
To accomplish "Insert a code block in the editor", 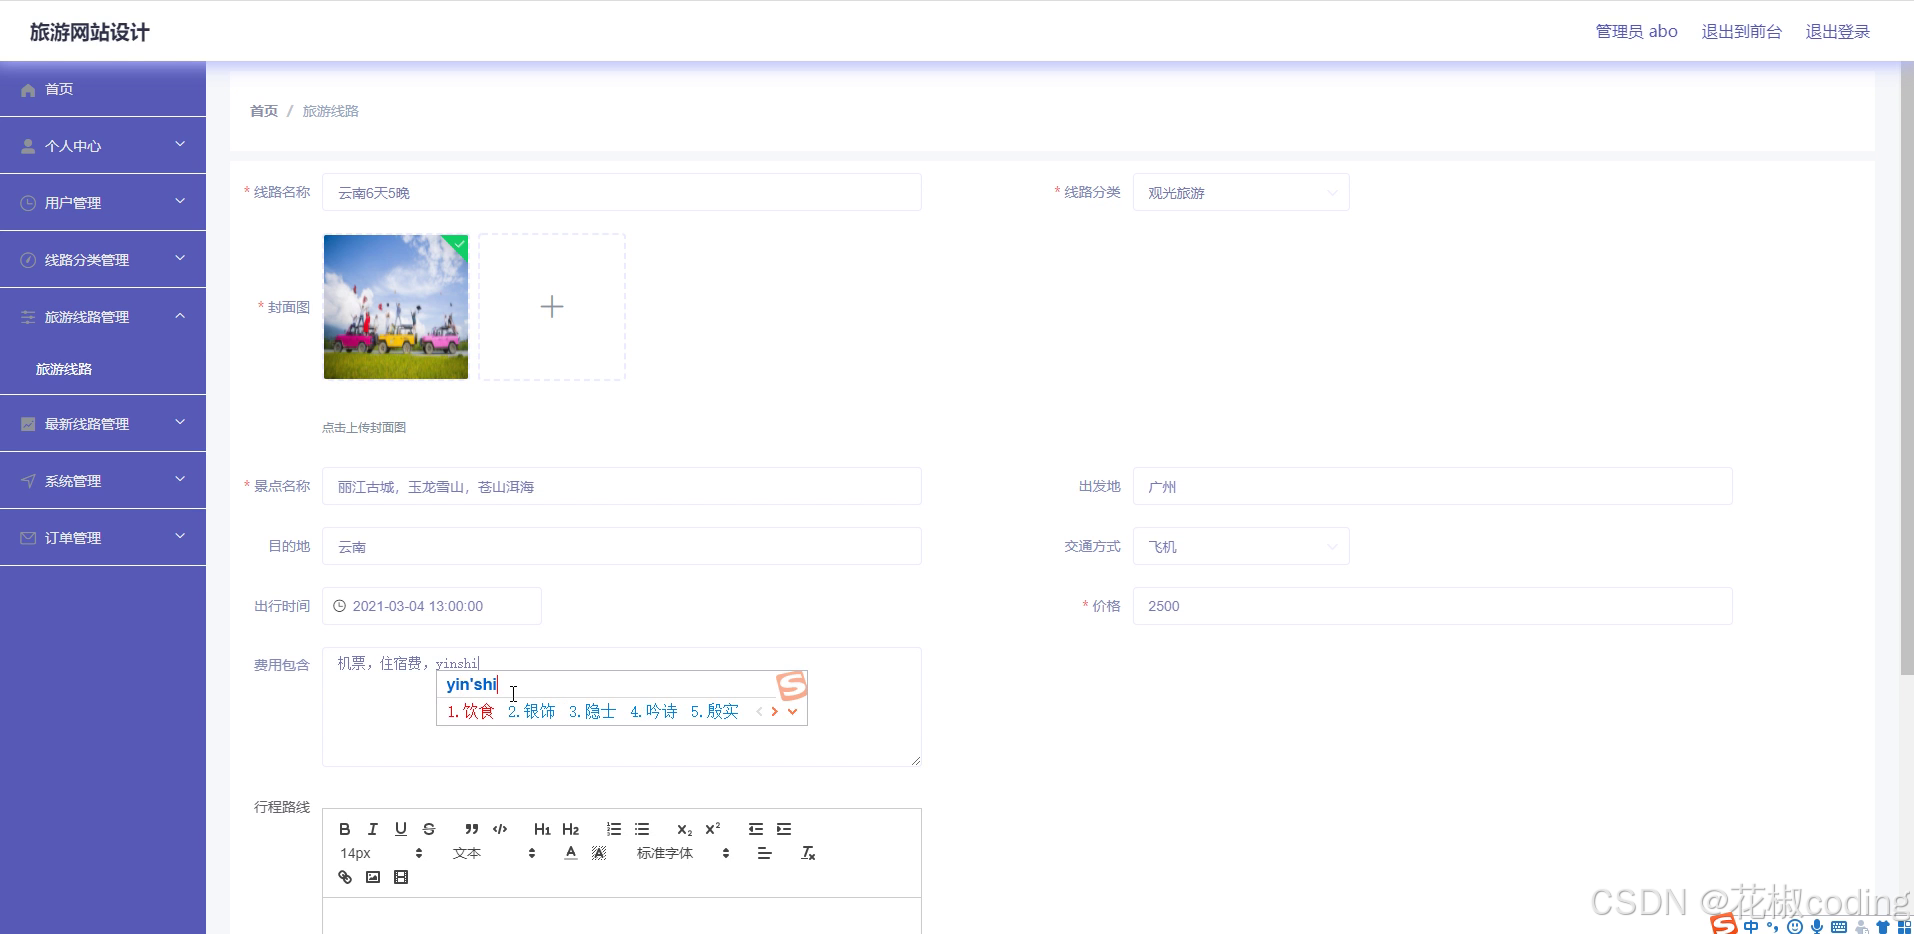I will click(x=500, y=829).
